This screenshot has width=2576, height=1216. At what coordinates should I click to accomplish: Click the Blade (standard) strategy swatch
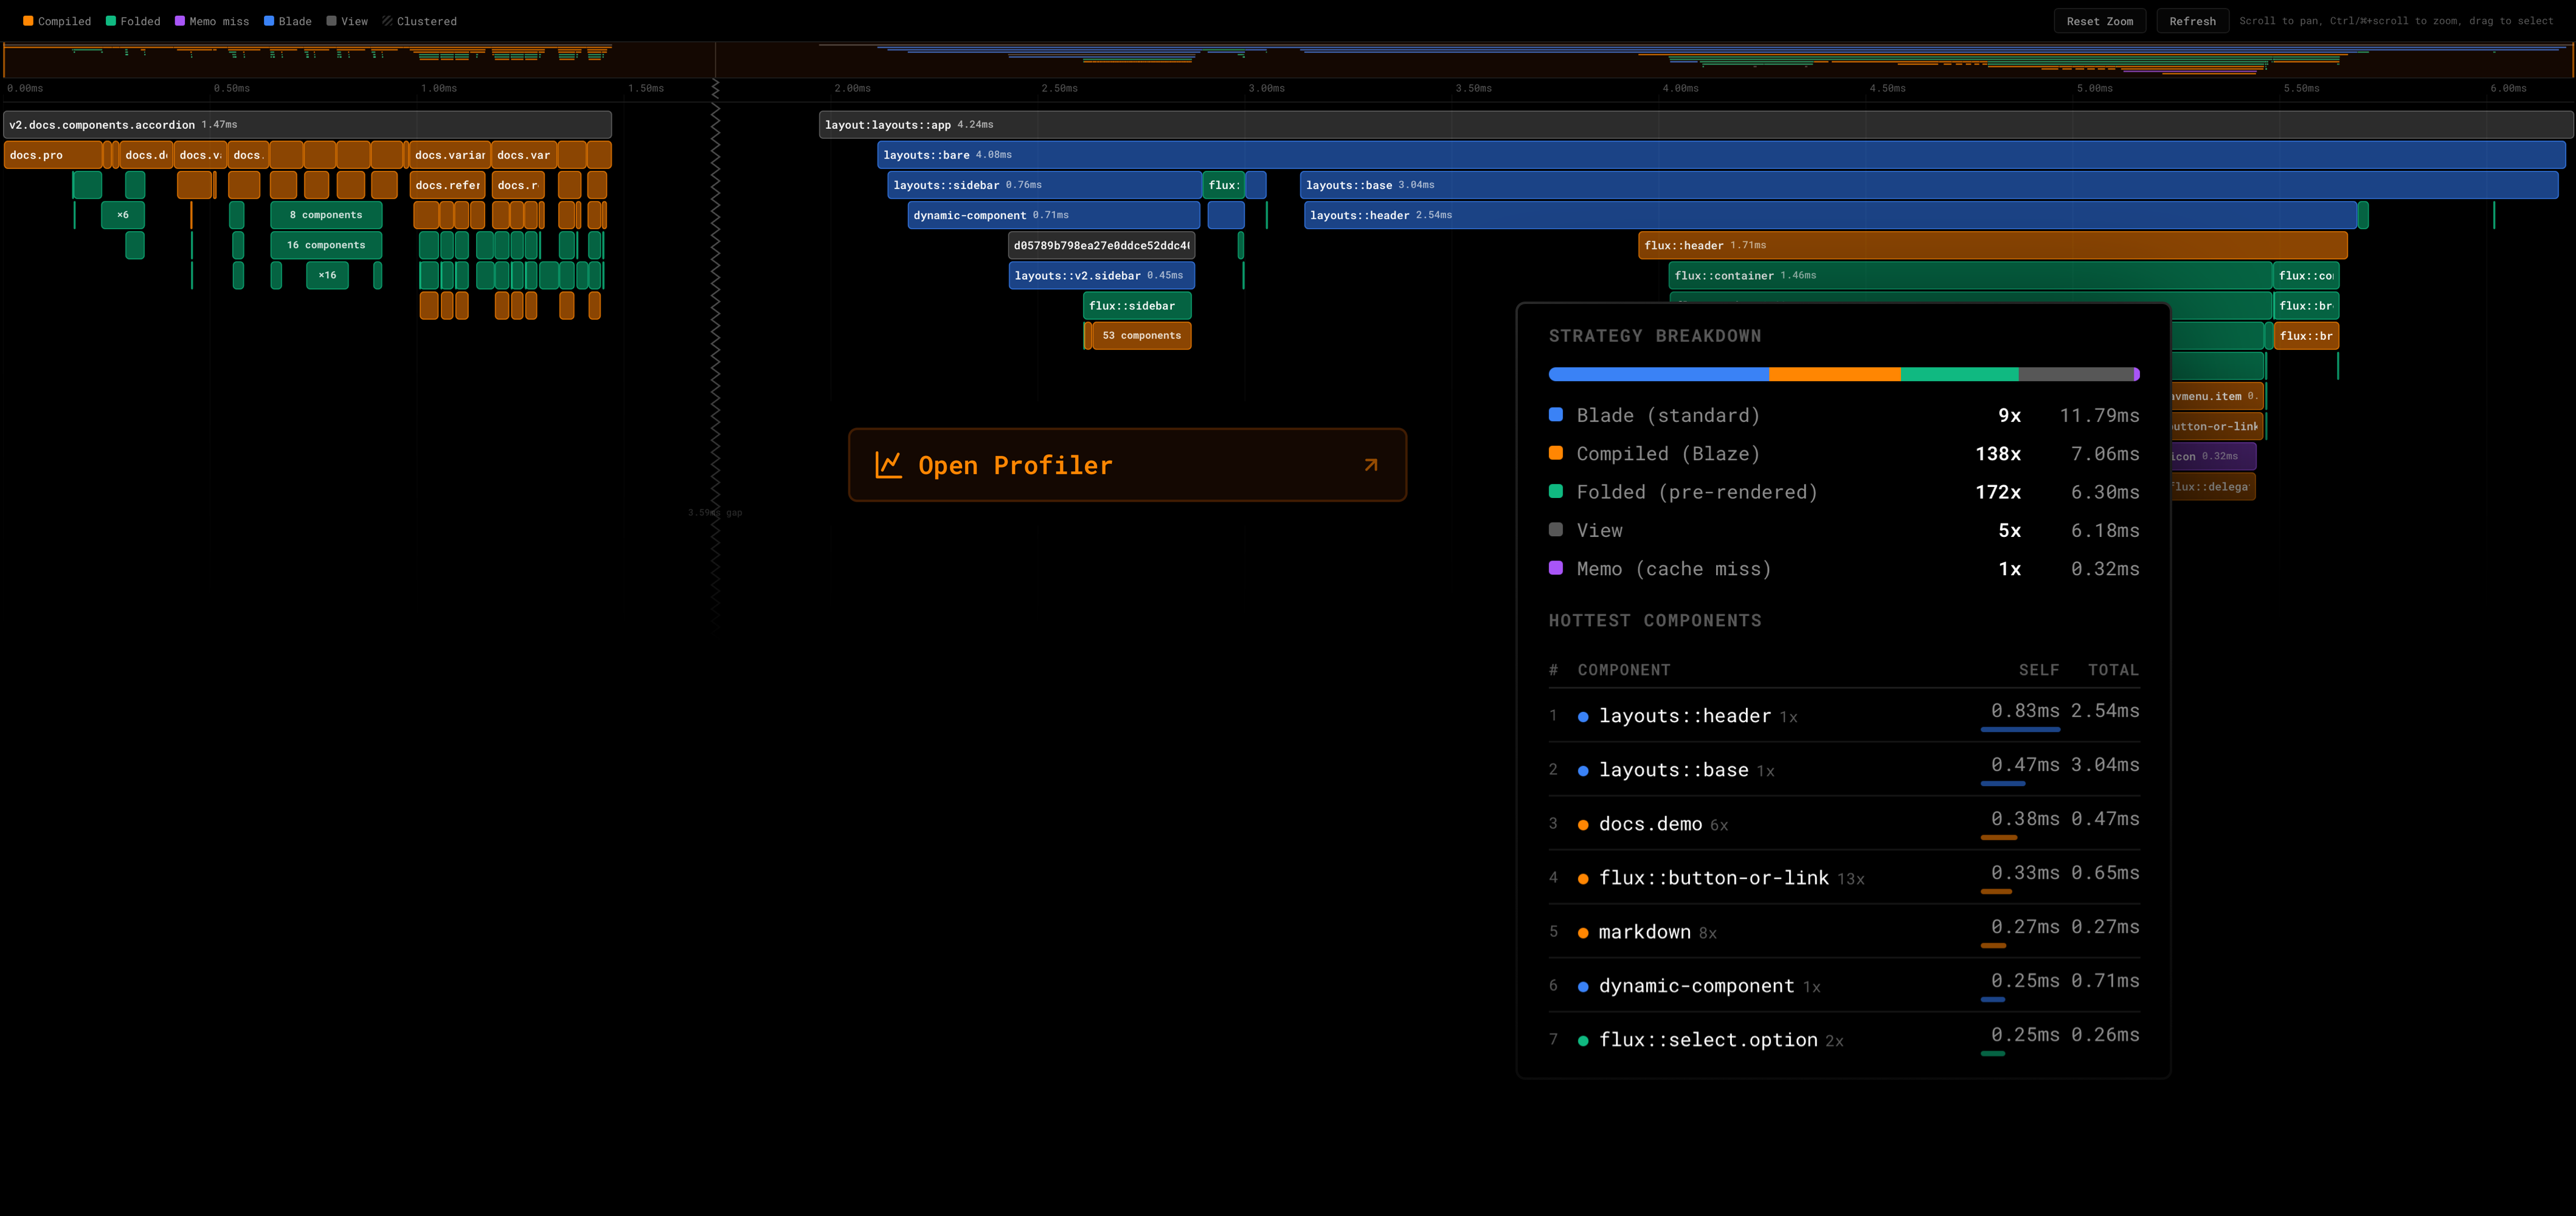pyautogui.click(x=1556, y=415)
